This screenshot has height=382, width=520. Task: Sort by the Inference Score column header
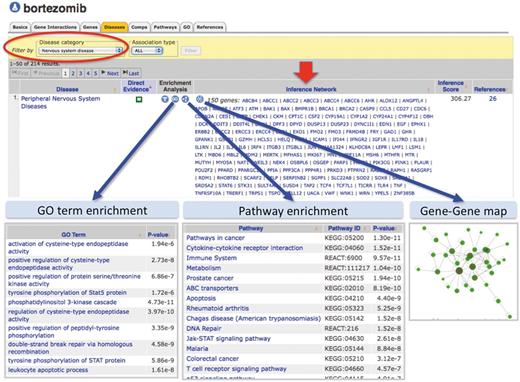click(x=450, y=86)
